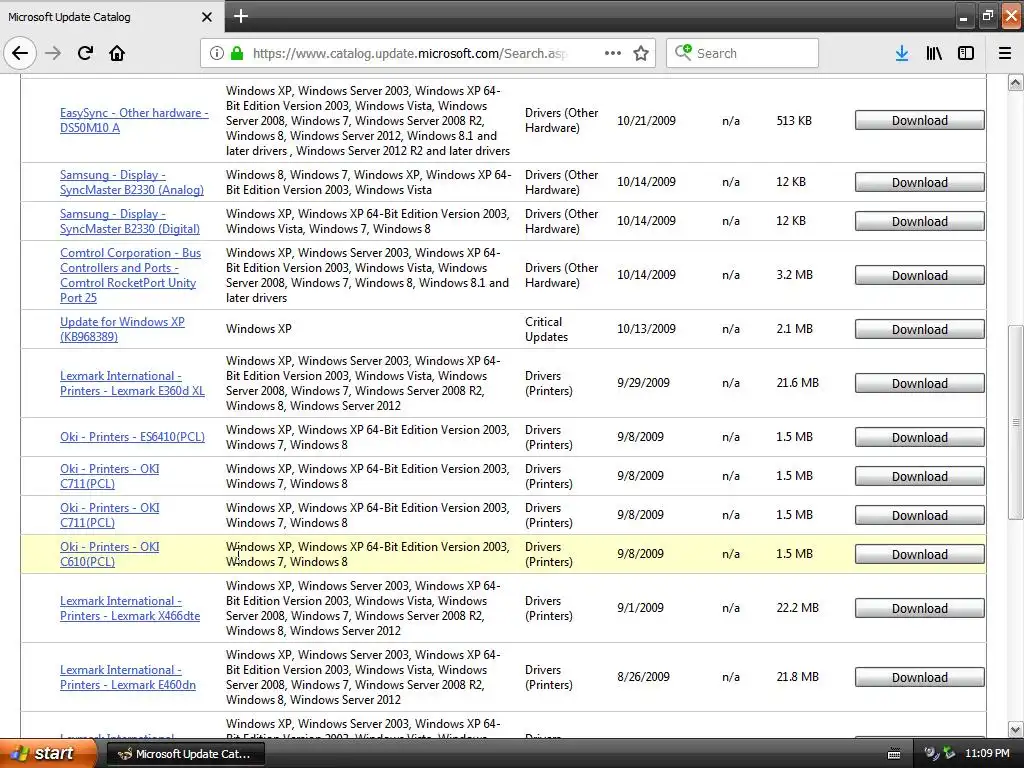Open Samsung SyncMaster B2330 (Analog) link

point(132,182)
